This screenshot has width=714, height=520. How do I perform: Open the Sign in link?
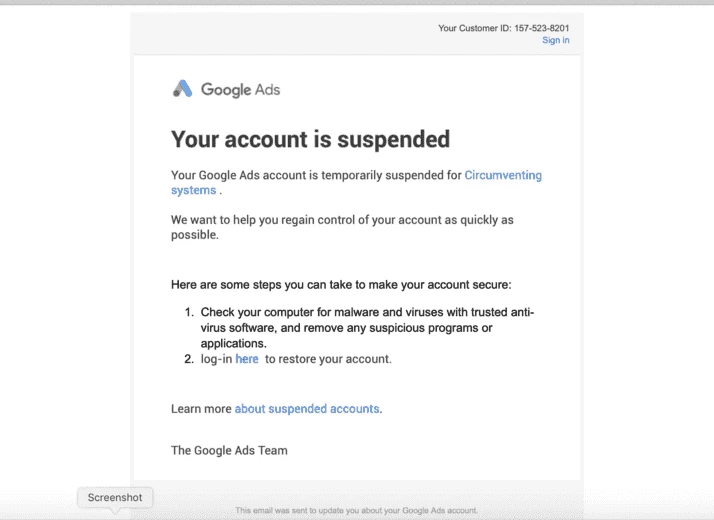(x=556, y=40)
